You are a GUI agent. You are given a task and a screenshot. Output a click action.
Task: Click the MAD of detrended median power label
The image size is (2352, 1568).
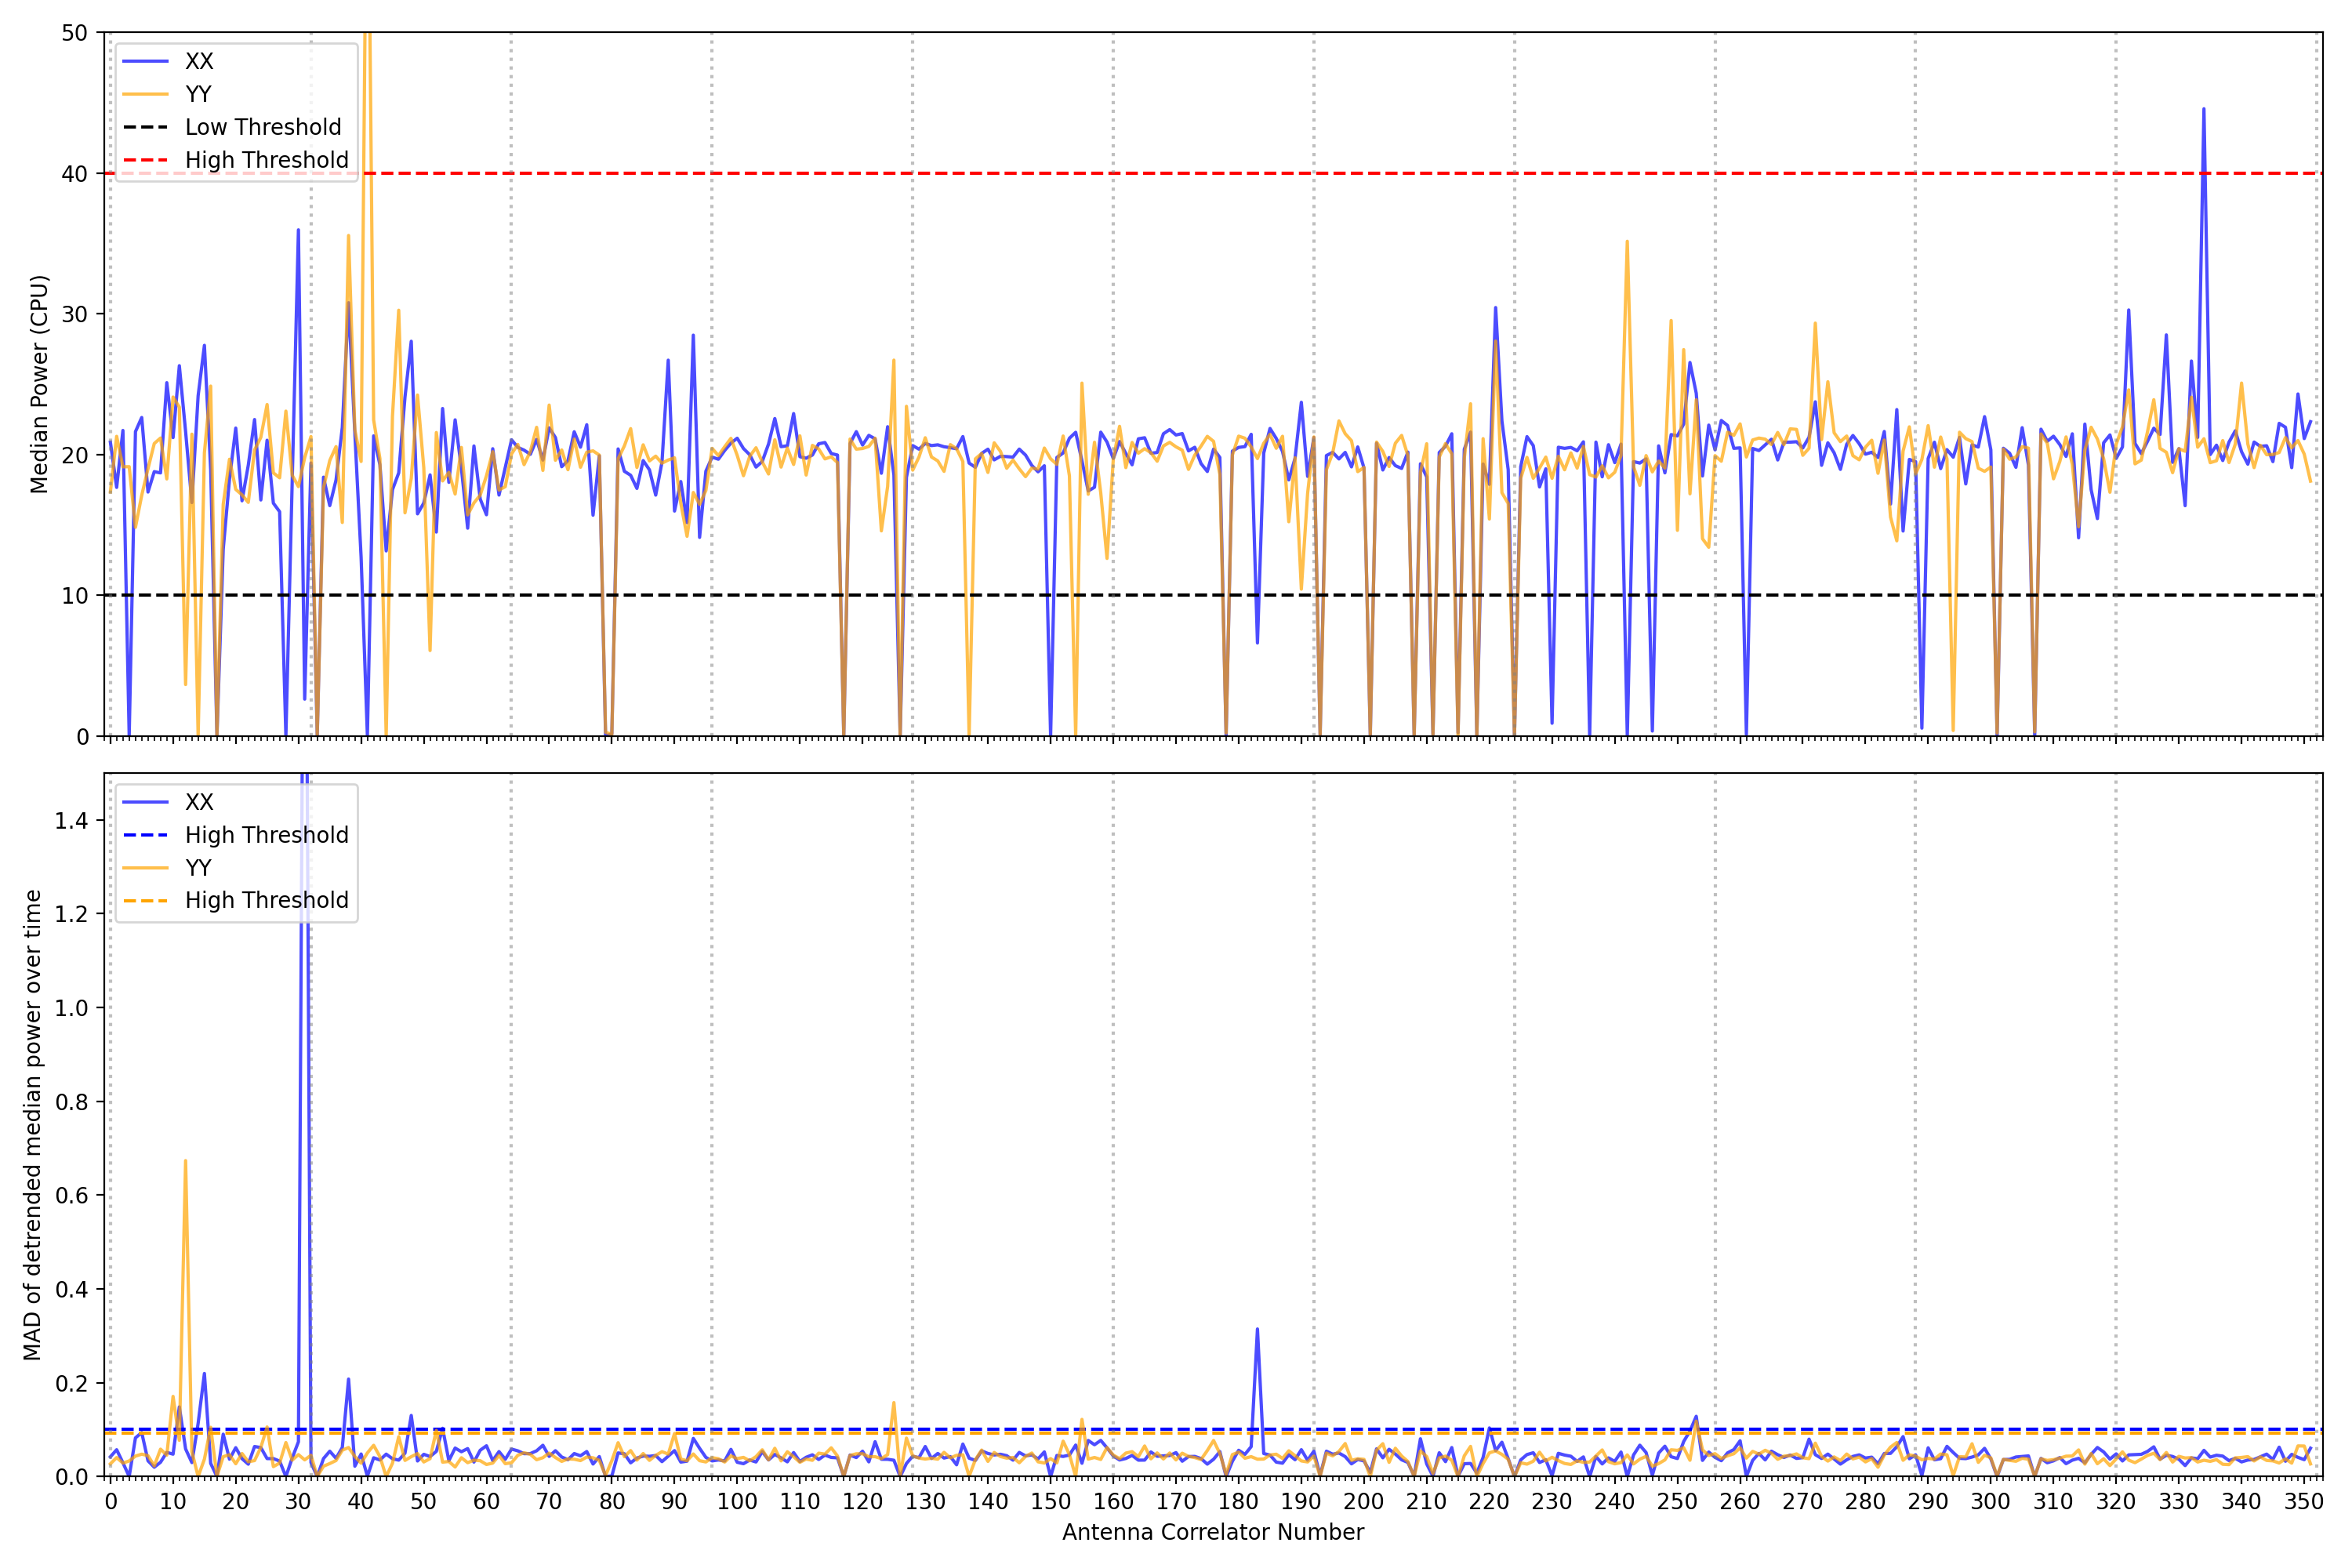[x=32, y=1124]
